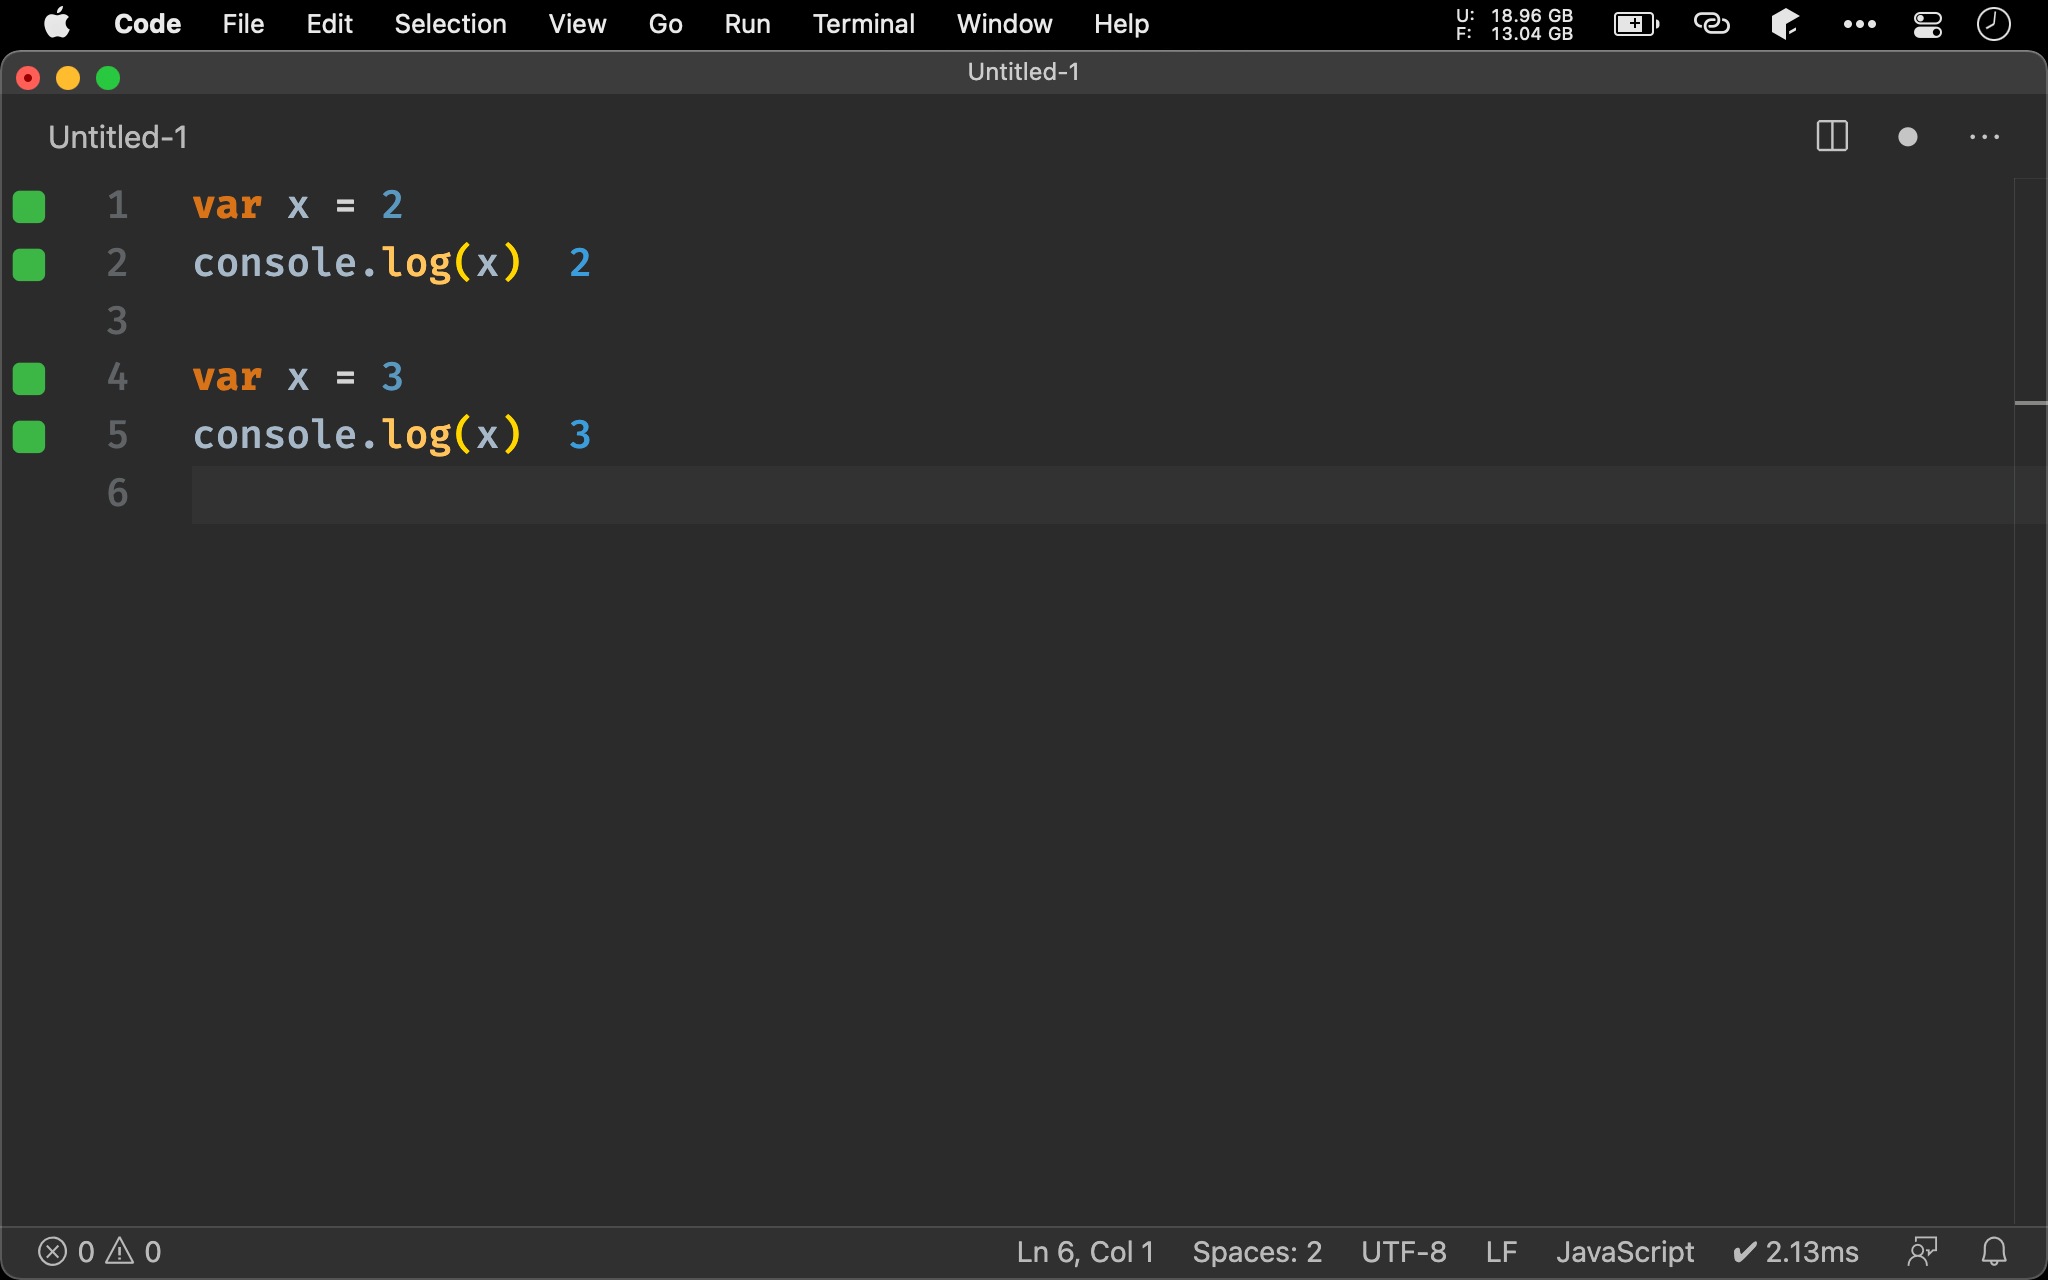Open the View menu

[577, 24]
